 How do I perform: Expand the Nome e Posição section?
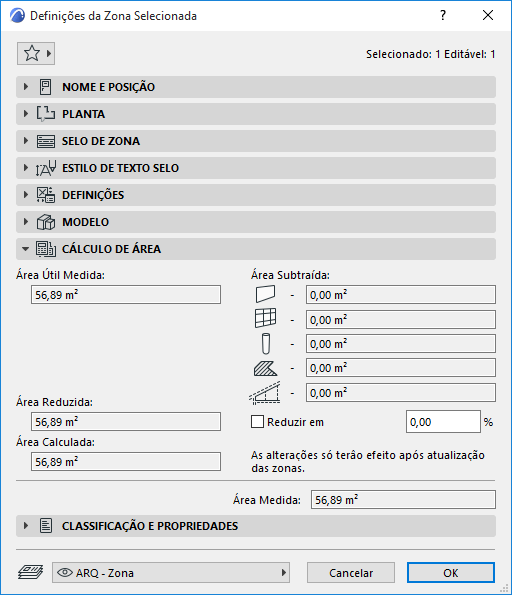pyautogui.click(x=25, y=87)
